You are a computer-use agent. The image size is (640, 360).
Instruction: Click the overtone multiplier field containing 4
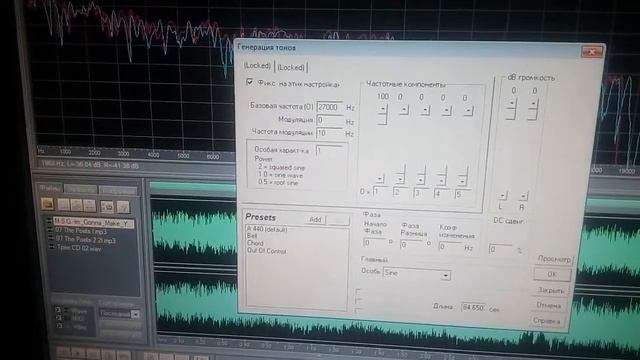coord(442,194)
